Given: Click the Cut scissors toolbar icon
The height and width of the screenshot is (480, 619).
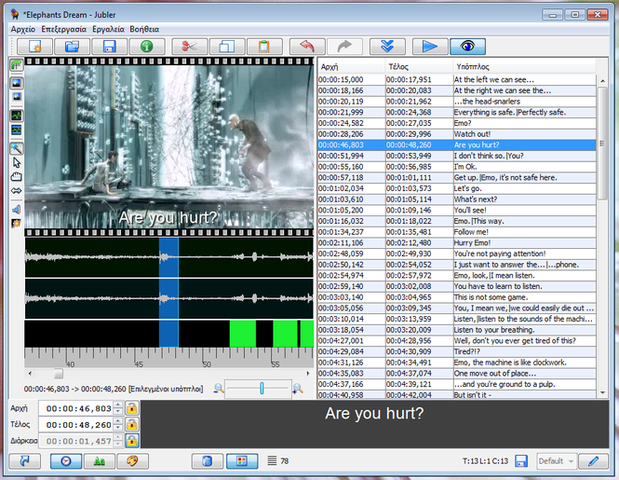Looking at the screenshot, I should point(192,46).
